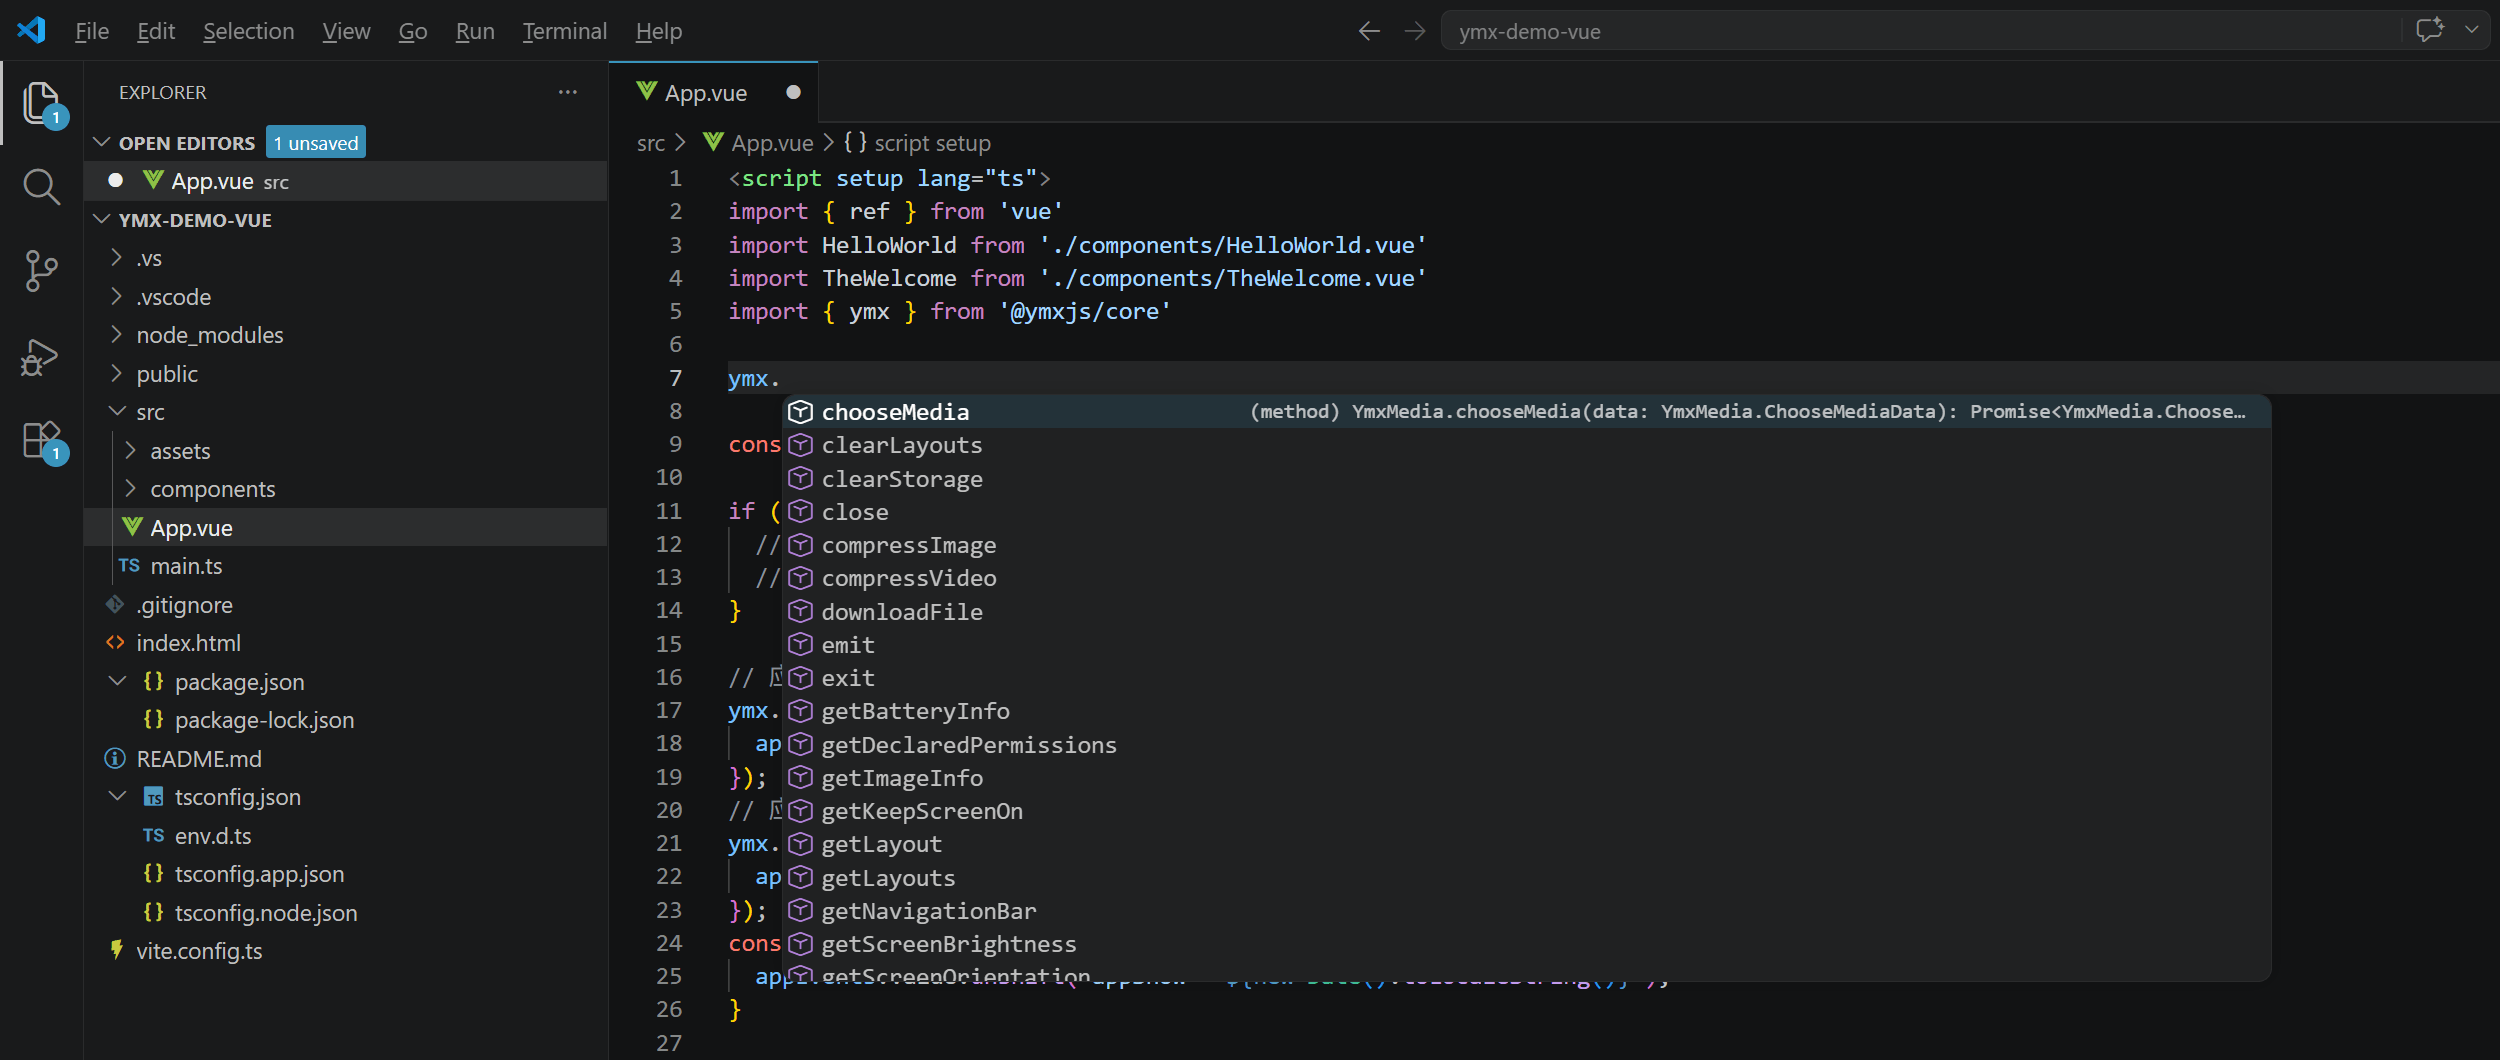Open the Selection menu

pyautogui.click(x=249, y=31)
